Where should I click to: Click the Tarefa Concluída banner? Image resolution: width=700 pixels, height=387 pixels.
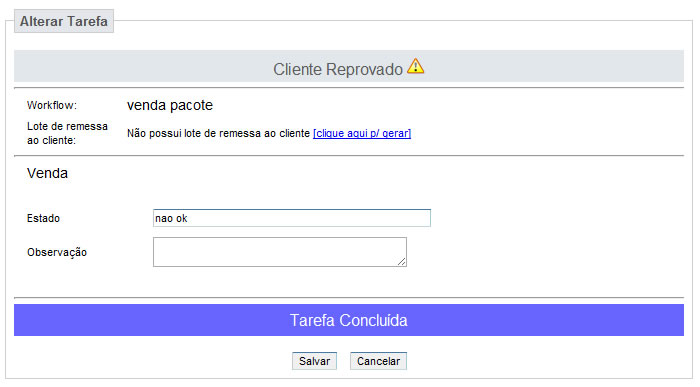click(349, 320)
